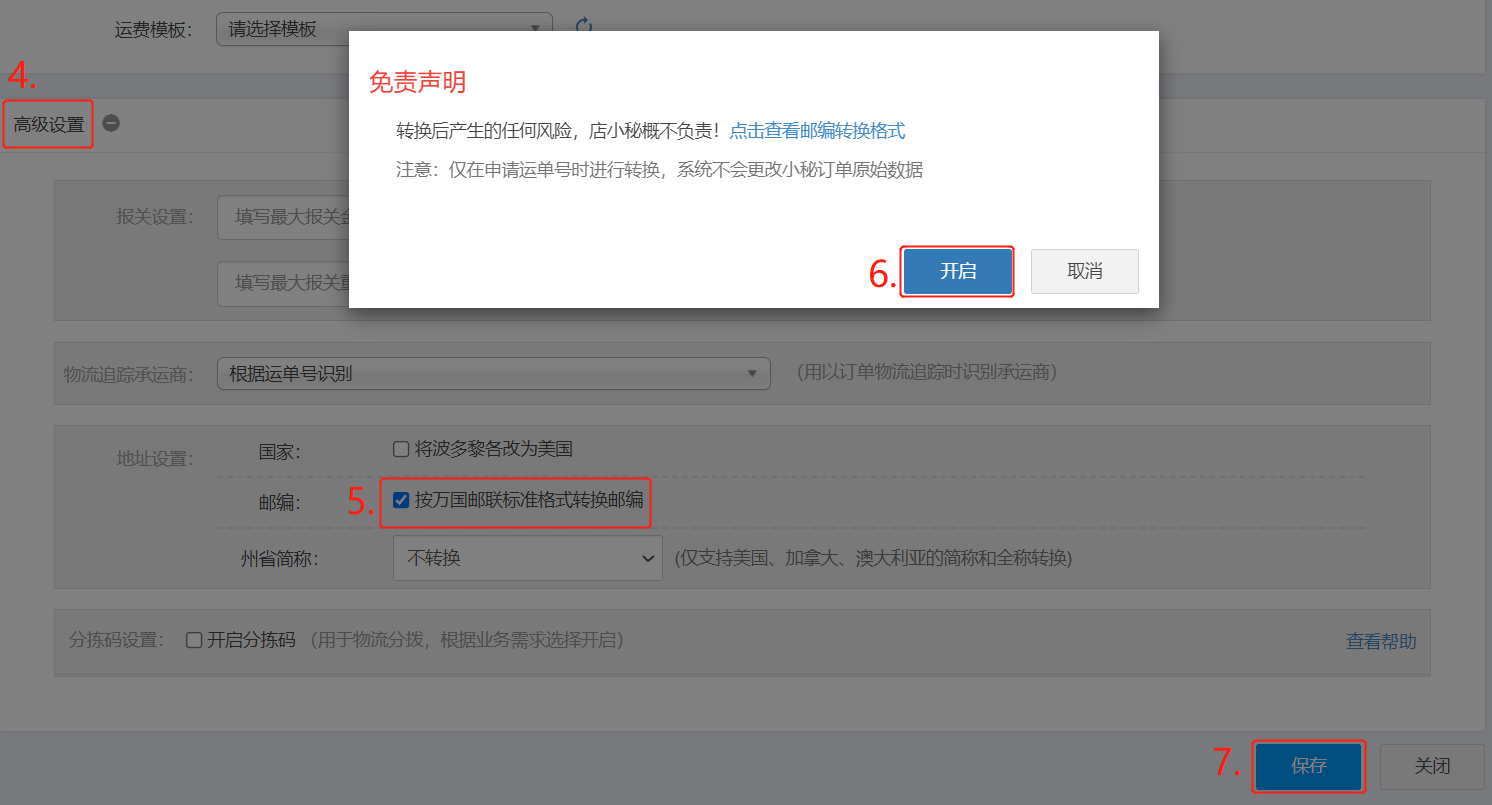Click the 高级设置 section header

click(49, 125)
